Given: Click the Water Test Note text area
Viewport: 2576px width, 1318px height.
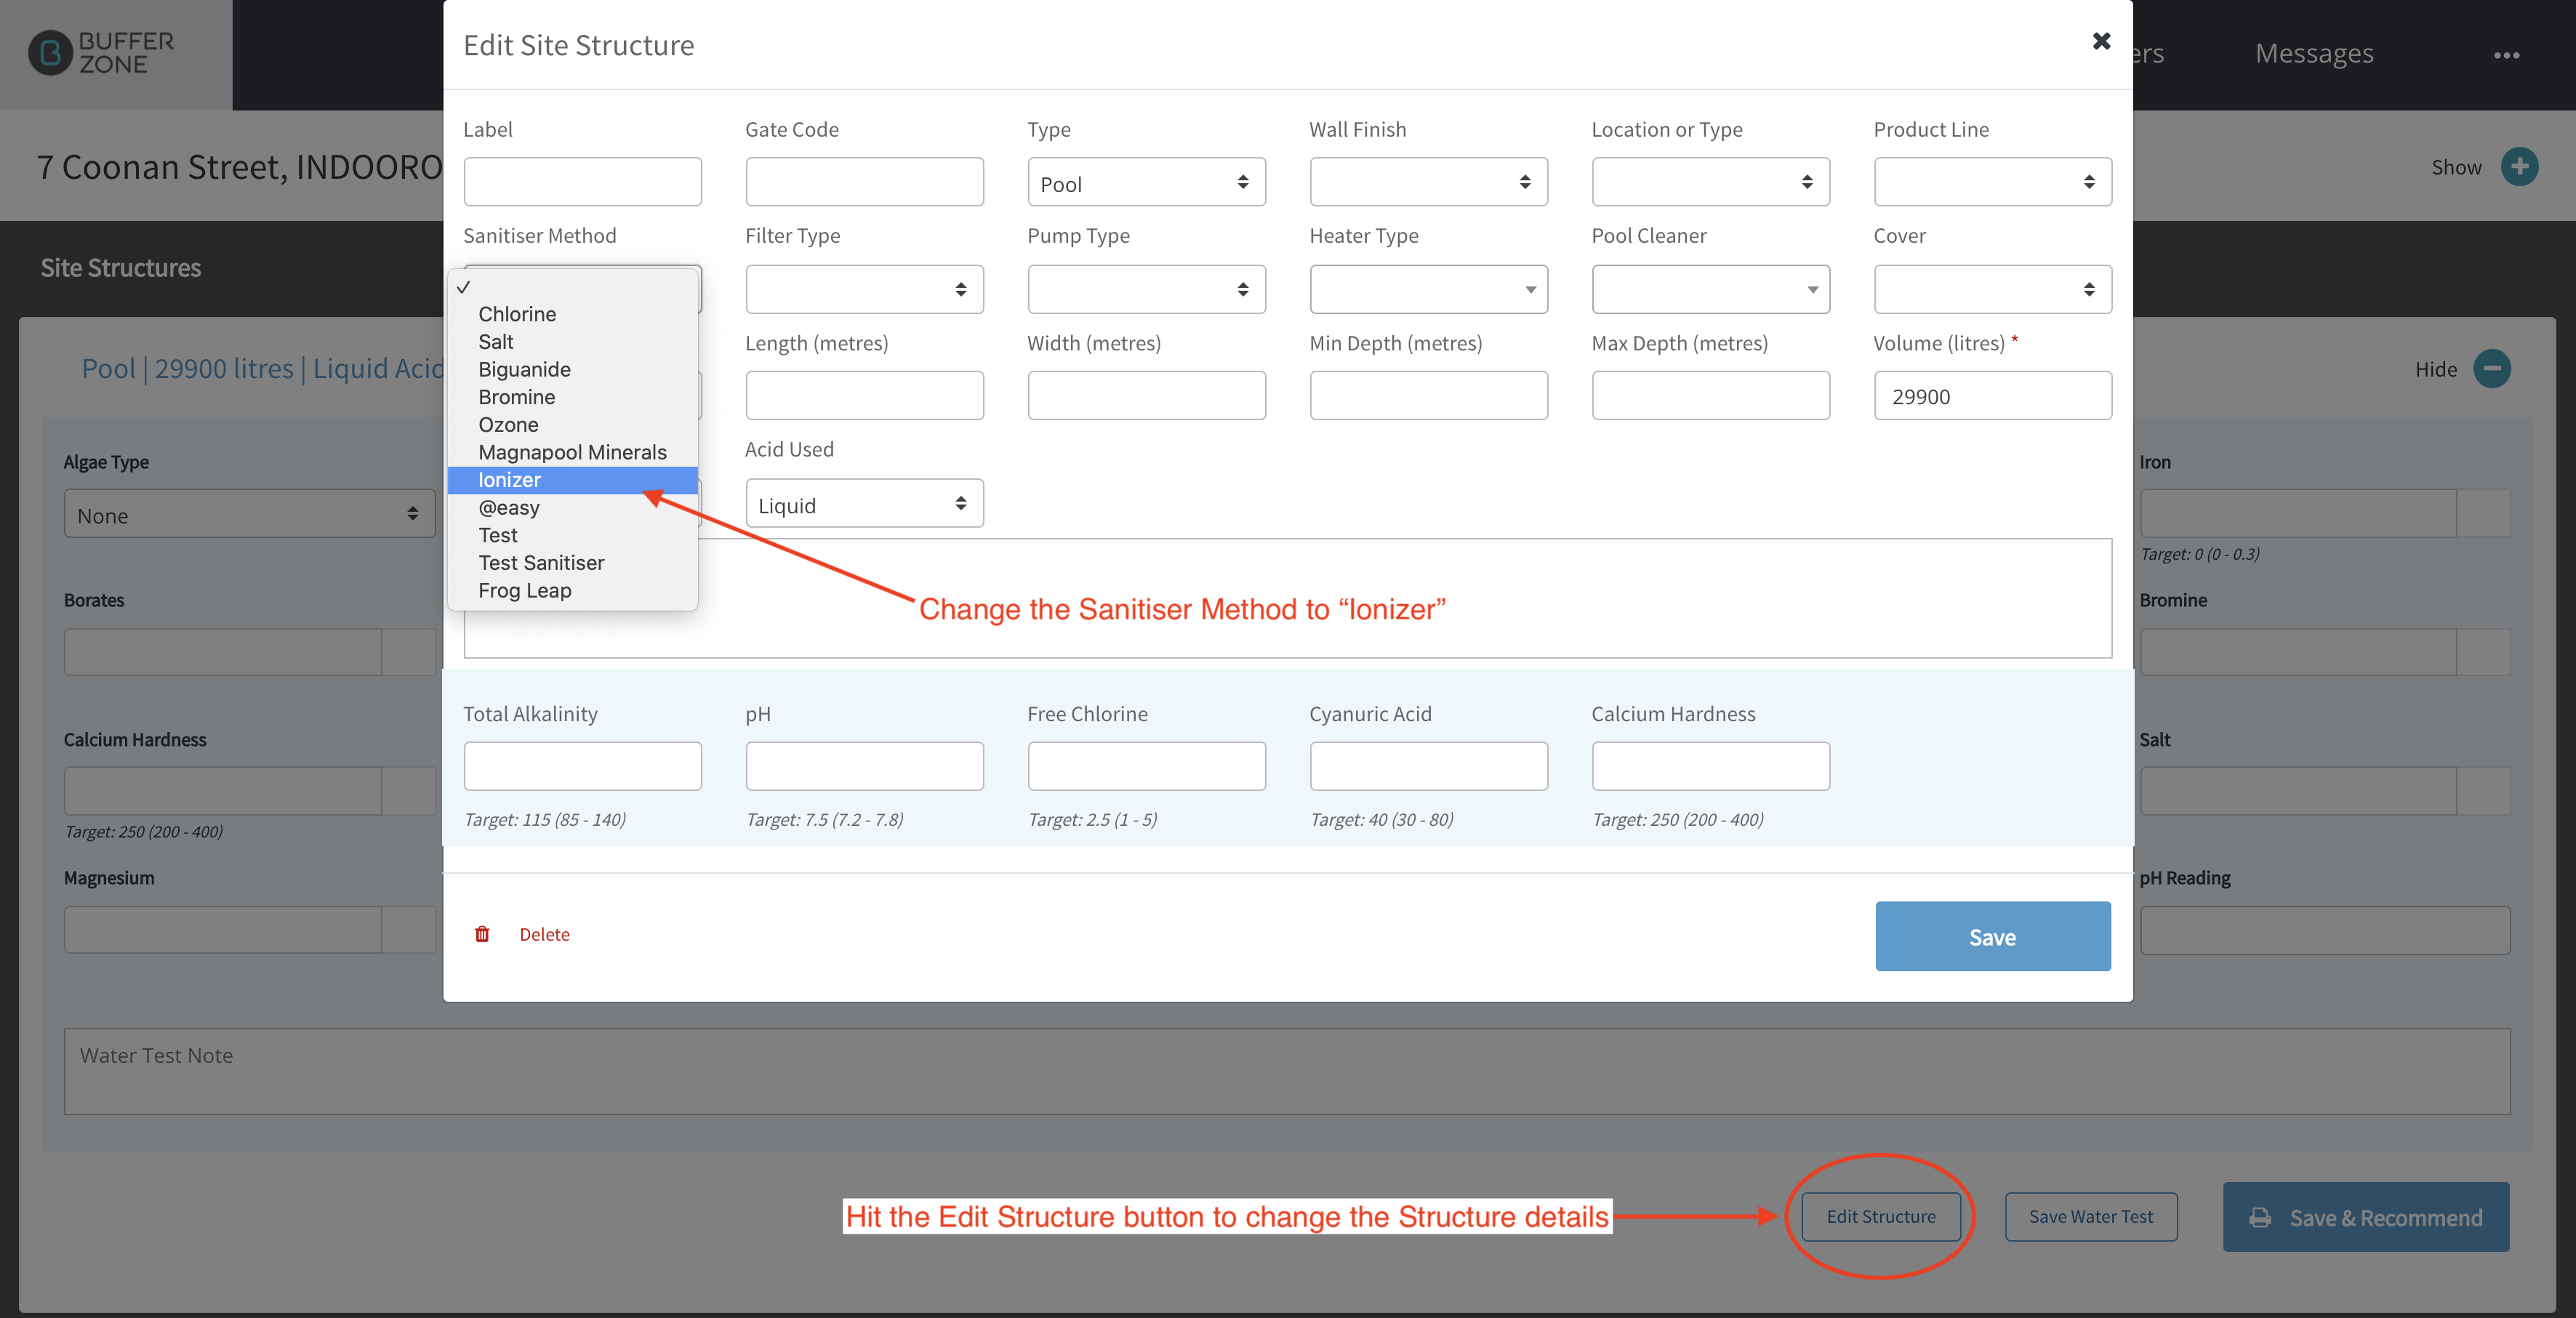Looking at the screenshot, I should pos(1287,1071).
